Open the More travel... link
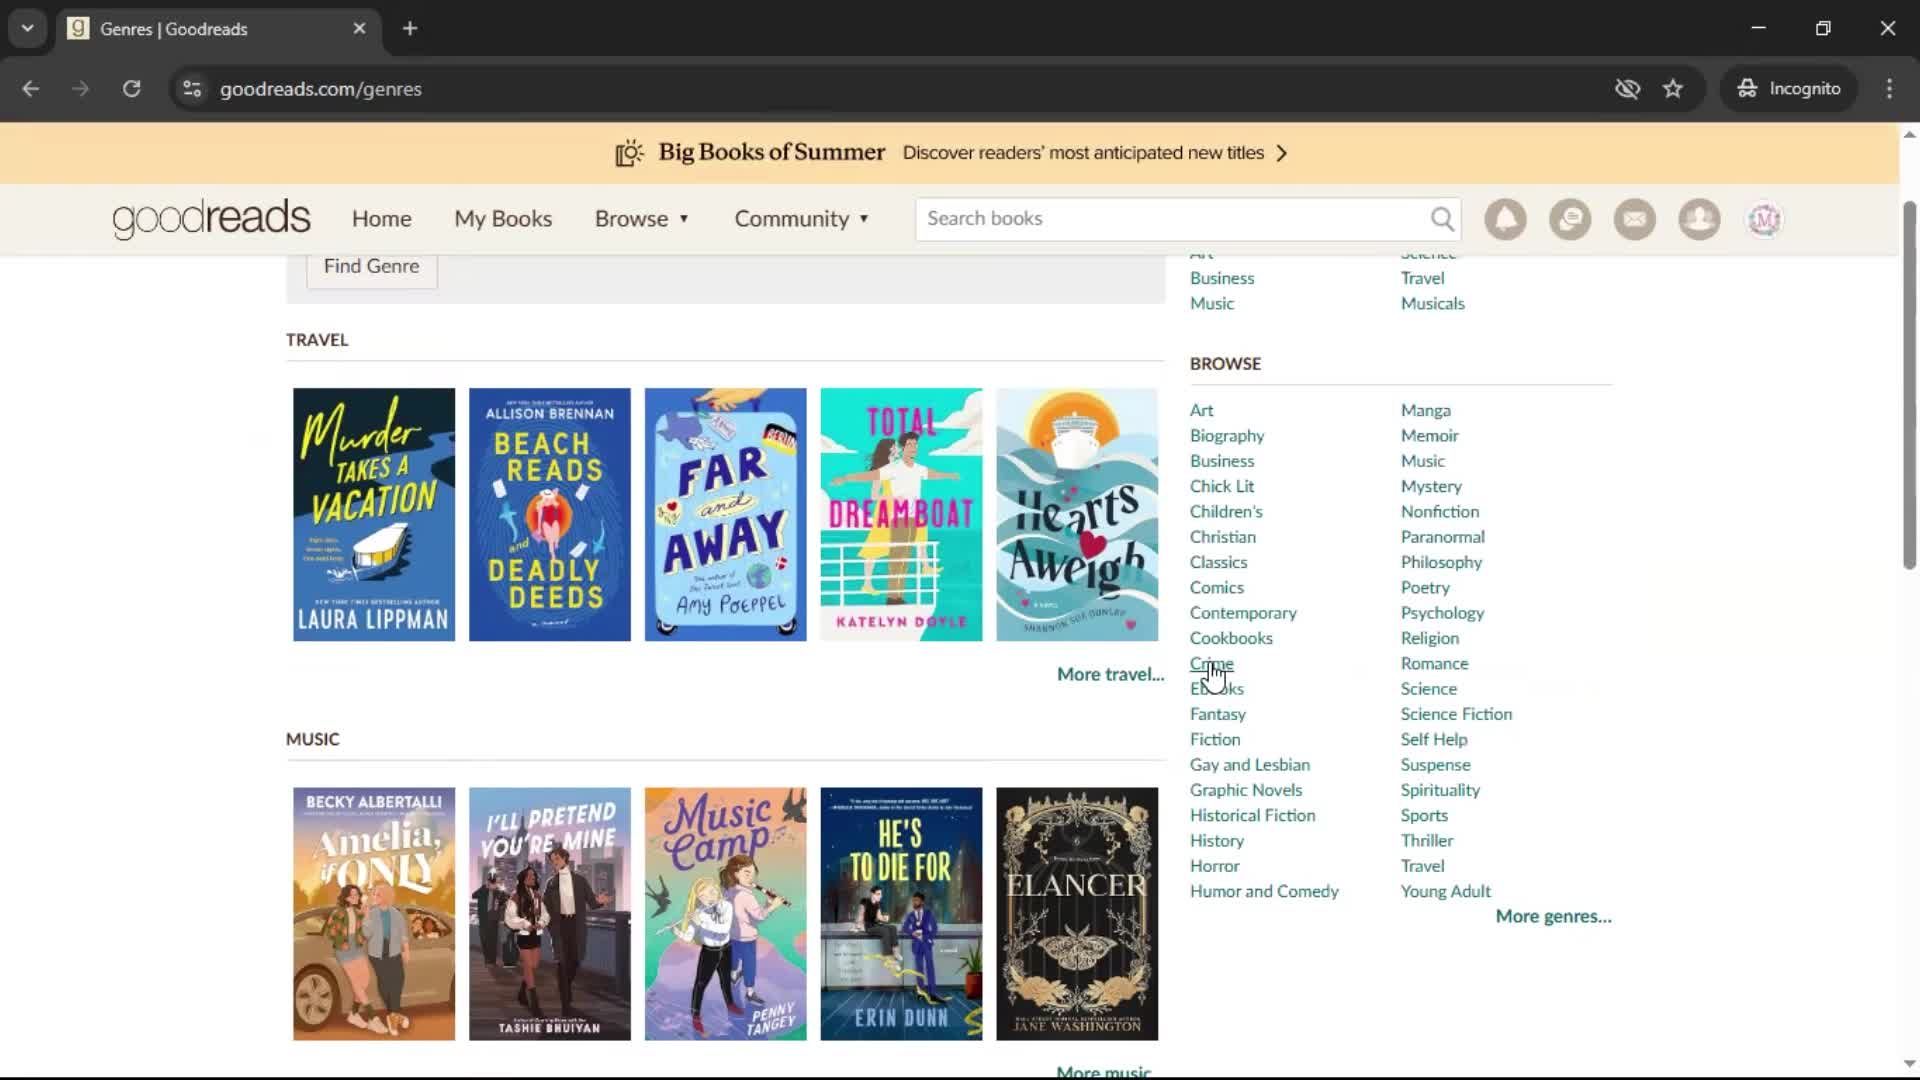The height and width of the screenshot is (1080, 1920). tap(1110, 675)
